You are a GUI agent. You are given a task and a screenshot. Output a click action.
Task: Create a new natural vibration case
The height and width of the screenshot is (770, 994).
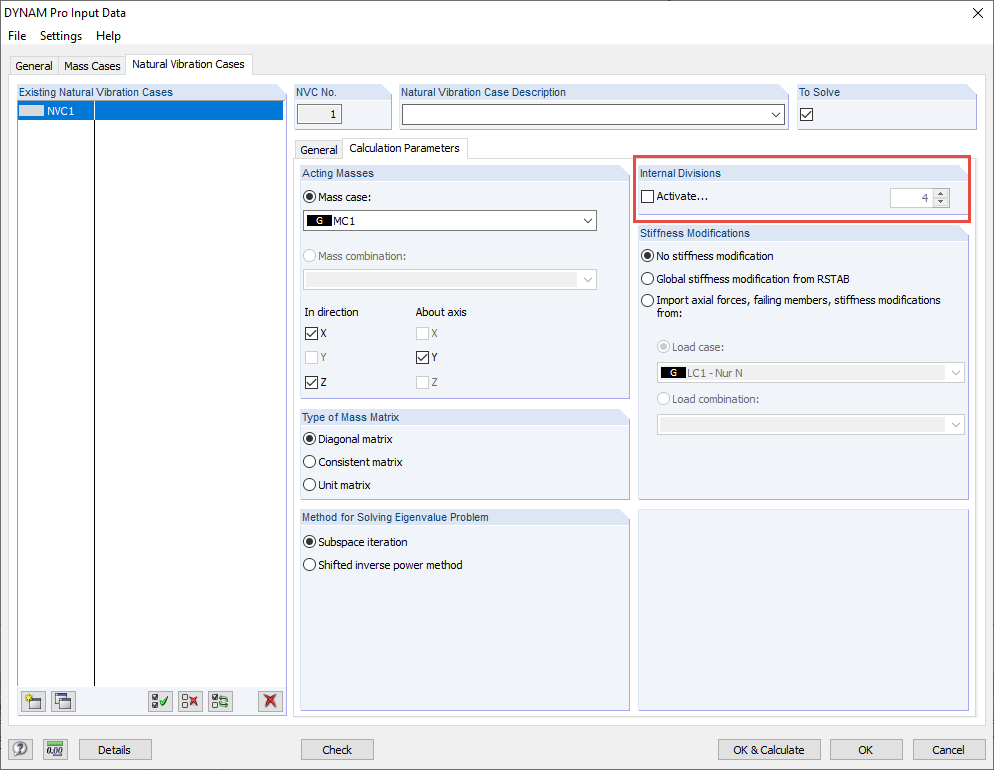33,701
